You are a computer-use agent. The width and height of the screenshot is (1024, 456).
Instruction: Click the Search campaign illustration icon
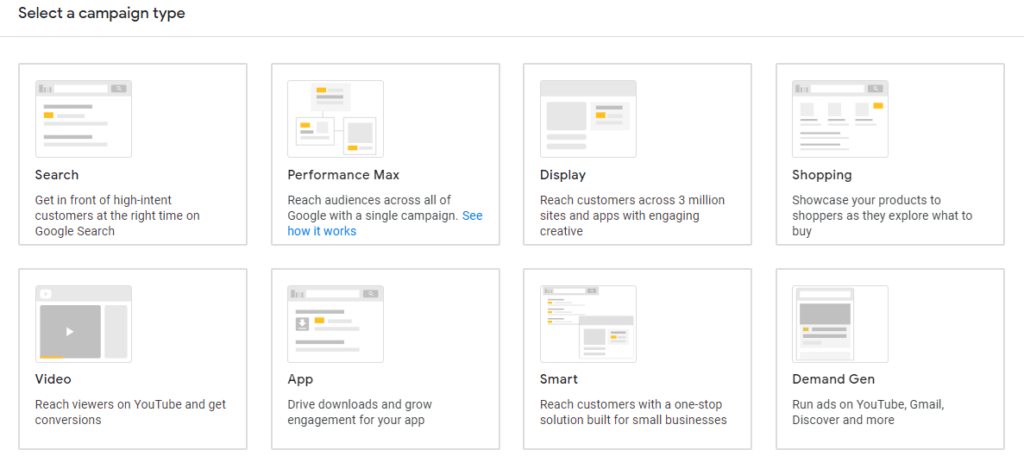[x=84, y=119]
